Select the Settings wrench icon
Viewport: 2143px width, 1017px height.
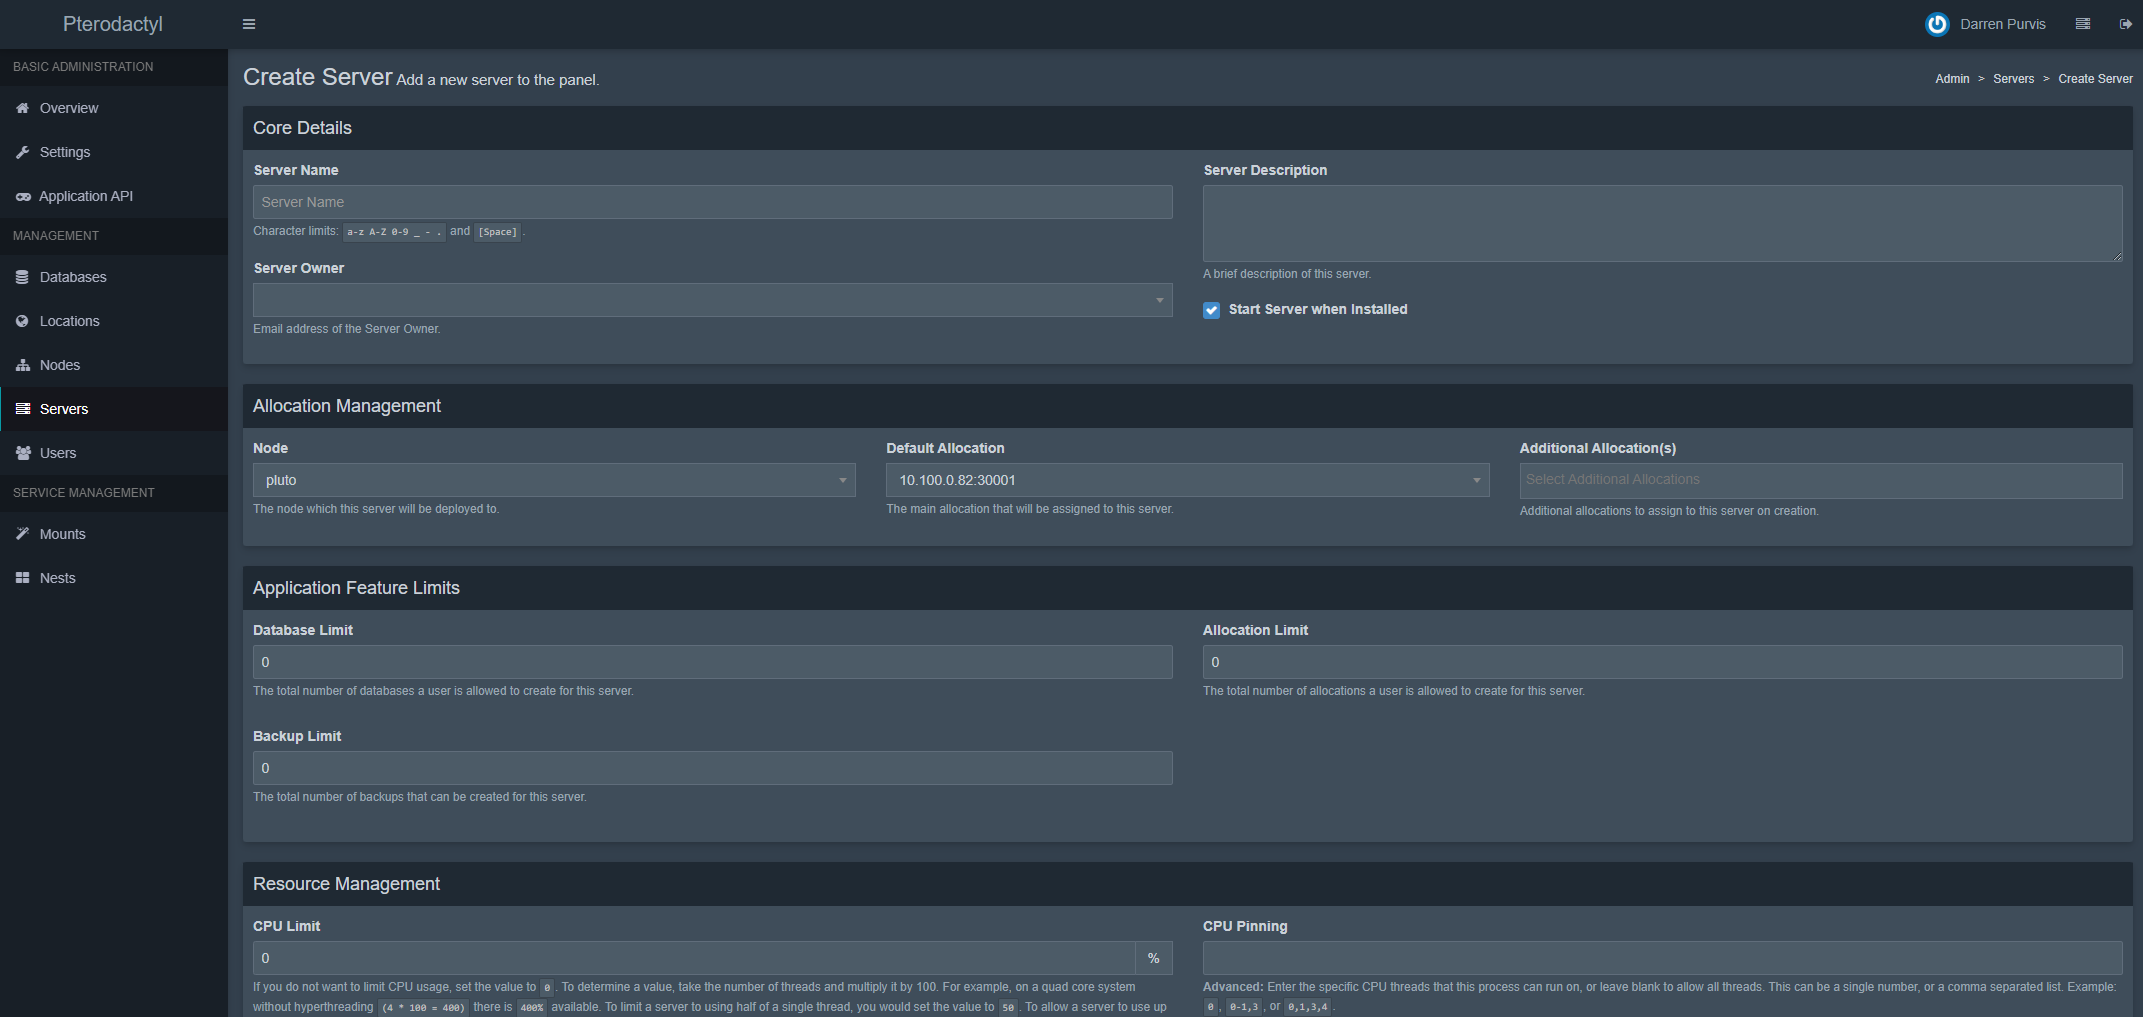click(22, 152)
